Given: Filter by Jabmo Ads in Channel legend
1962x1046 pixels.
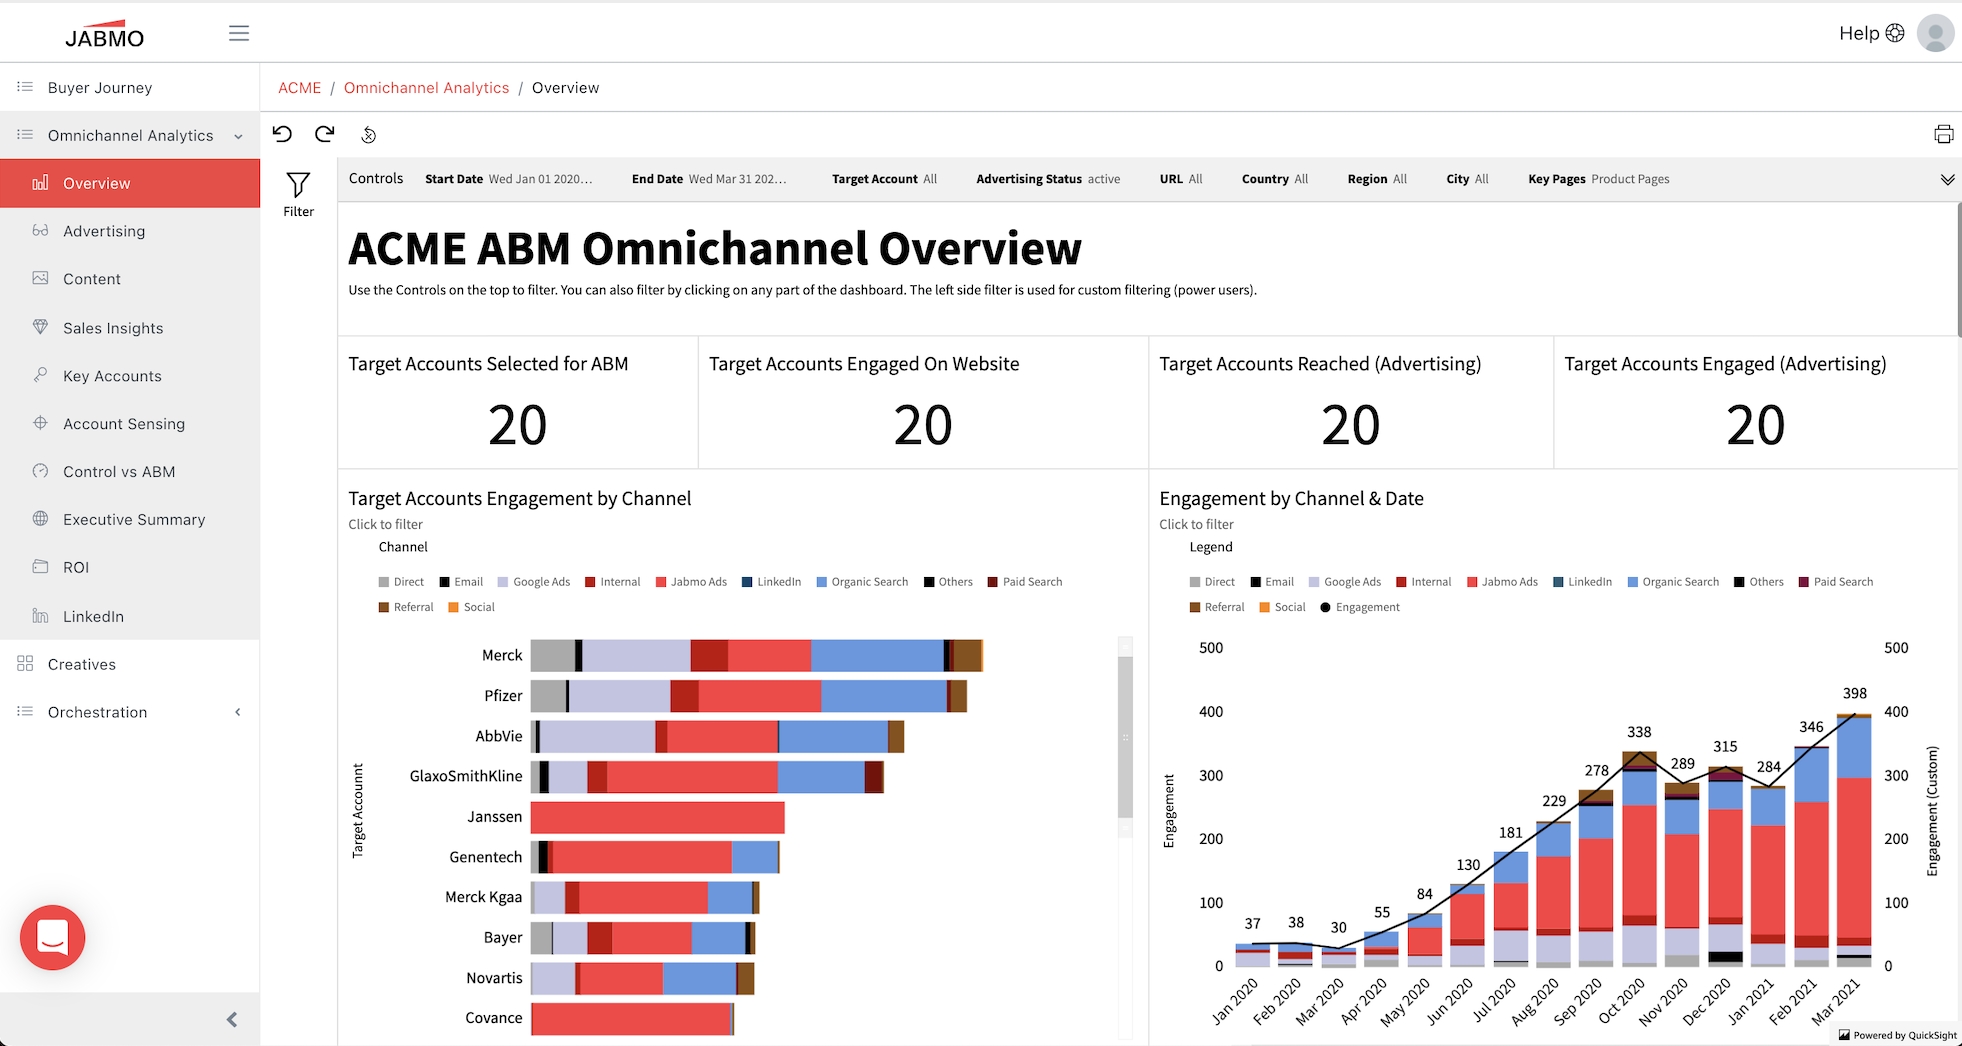Looking at the screenshot, I should tap(691, 582).
